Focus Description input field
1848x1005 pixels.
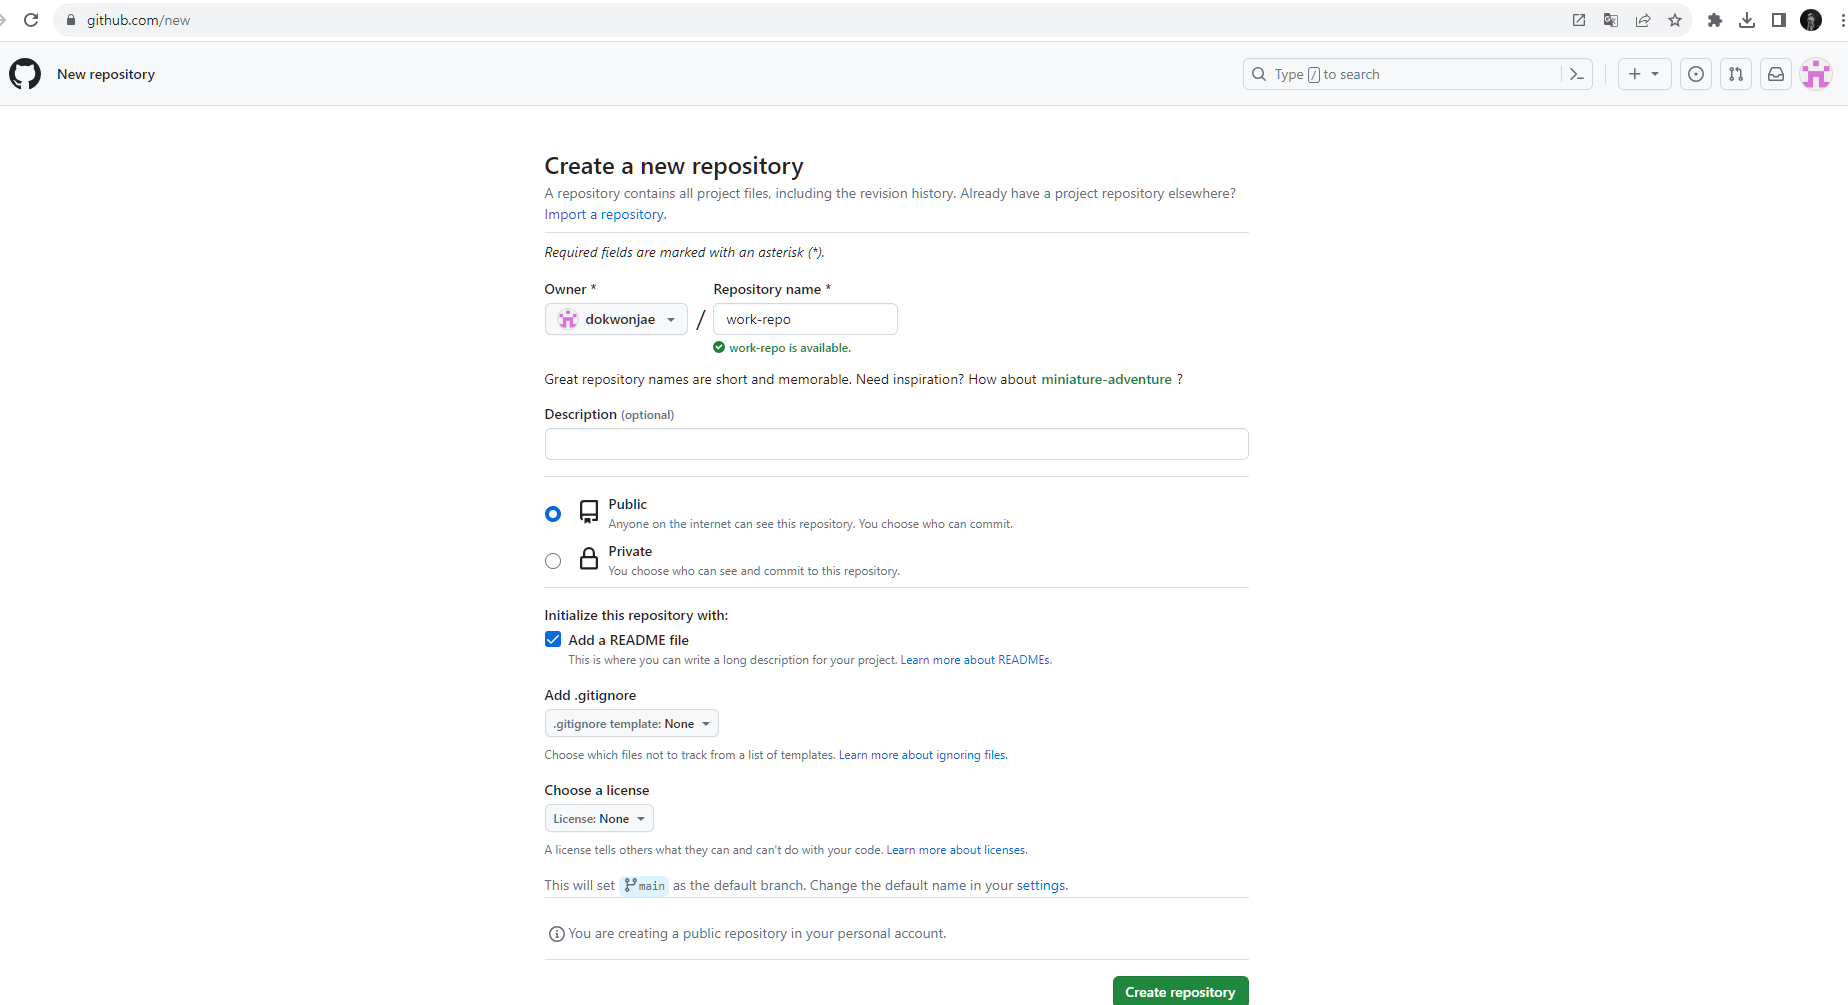pyautogui.click(x=896, y=444)
